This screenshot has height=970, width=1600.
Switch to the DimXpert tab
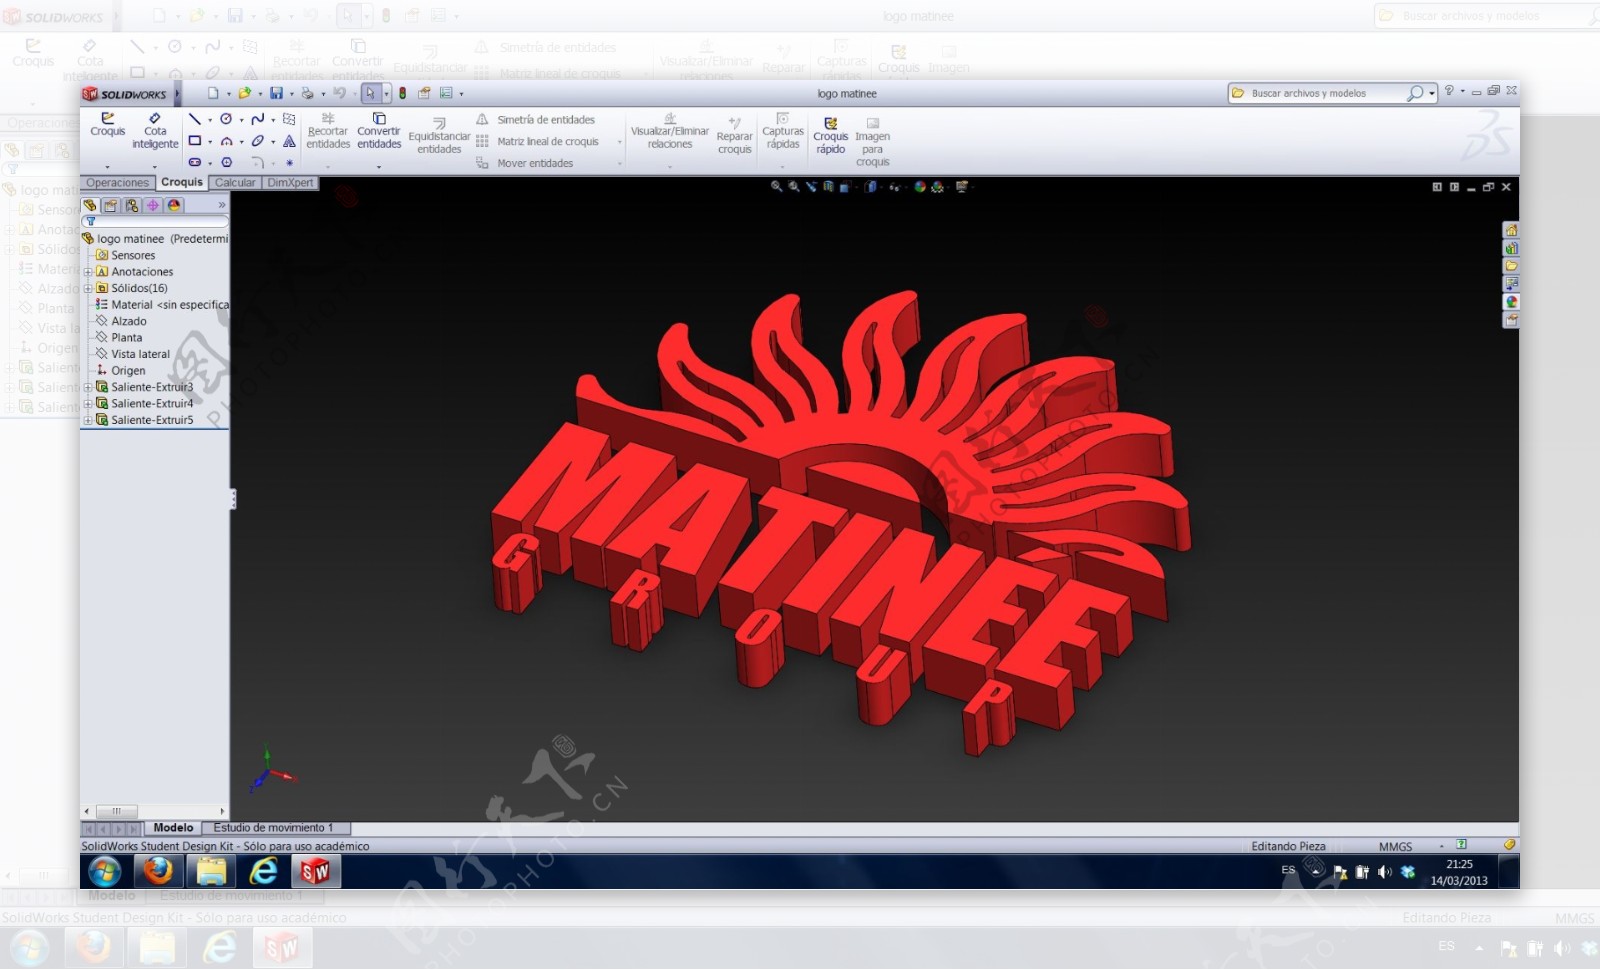coord(290,183)
